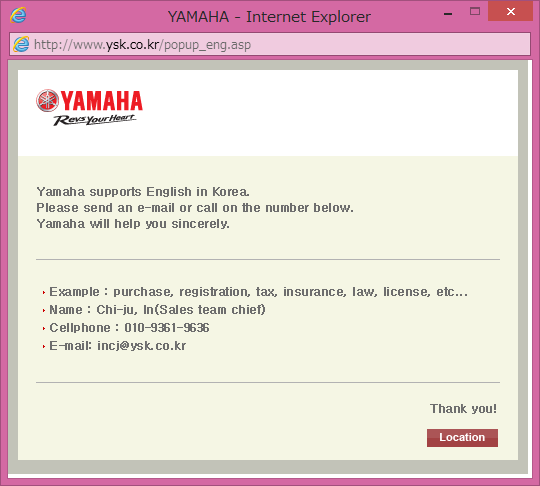Maximize the Internet Explorer popup window
The width and height of the screenshot is (540, 486).
[x=475, y=11]
